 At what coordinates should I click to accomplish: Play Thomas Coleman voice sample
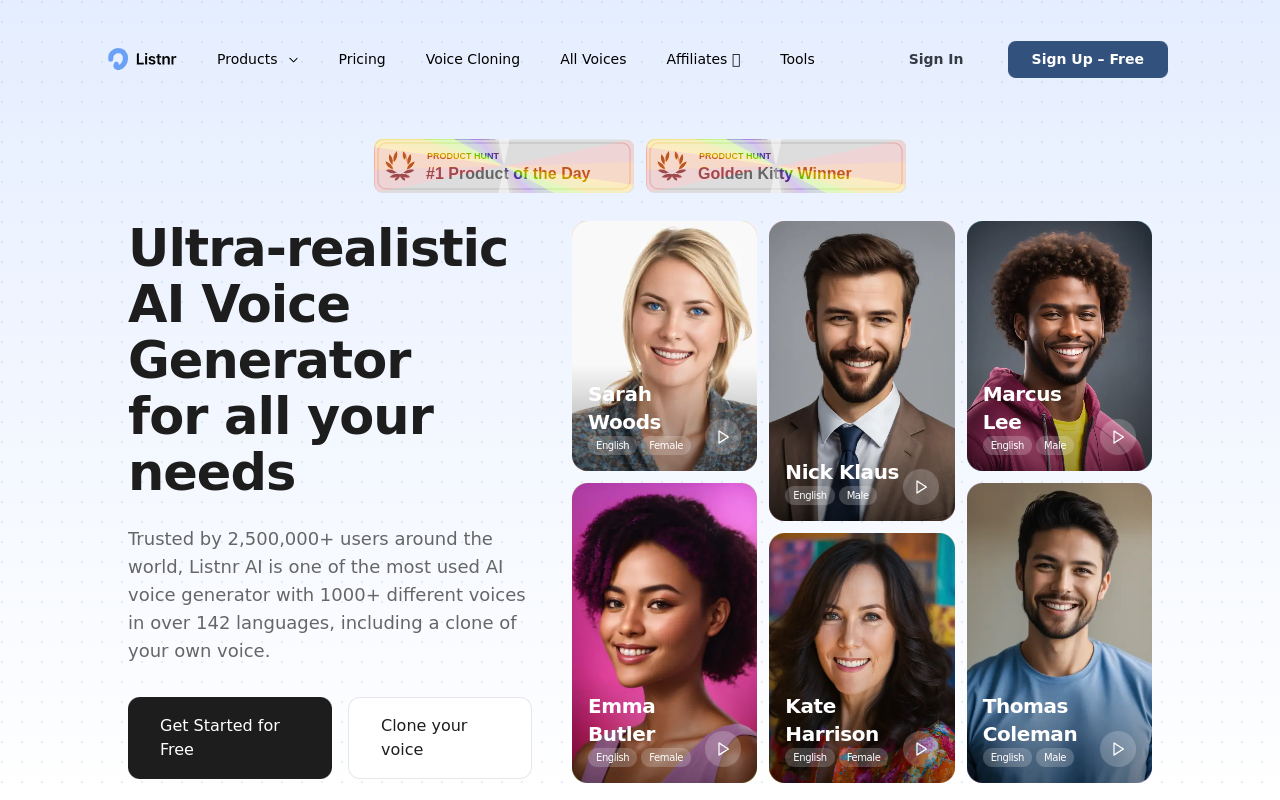1118,749
